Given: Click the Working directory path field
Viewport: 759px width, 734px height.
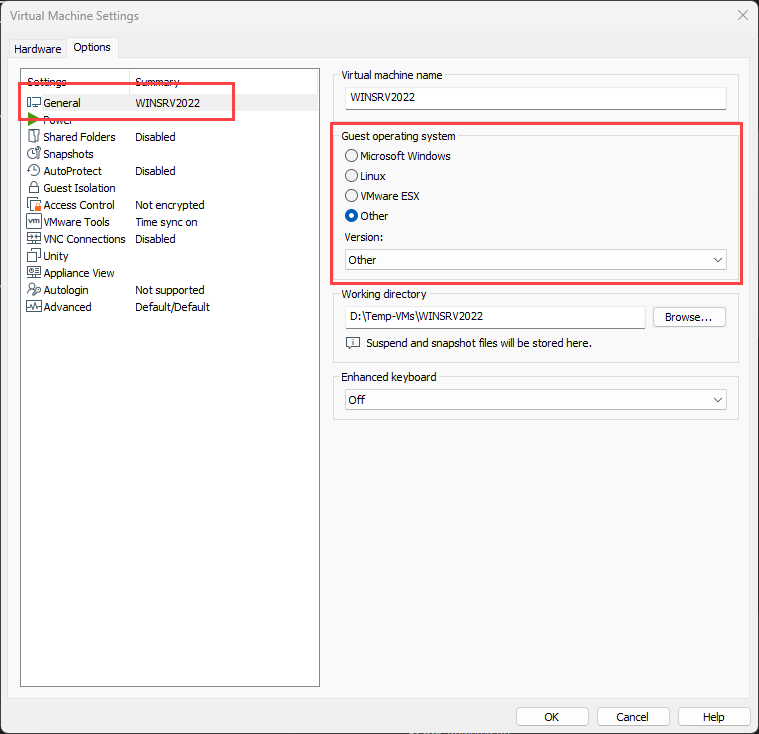Looking at the screenshot, I should pyautogui.click(x=495, y=317).
